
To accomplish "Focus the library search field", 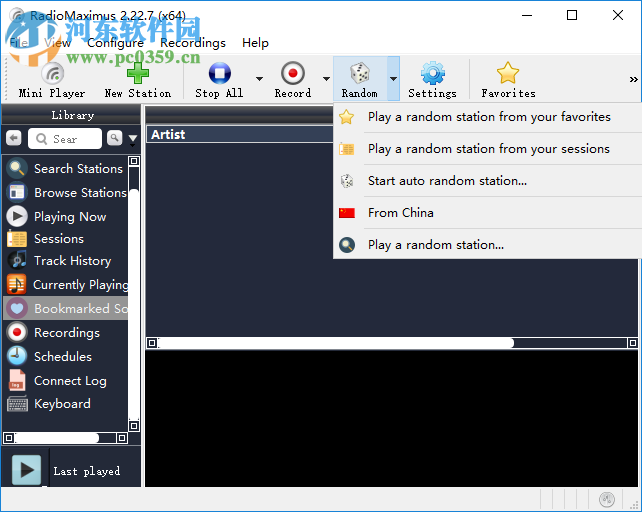I will (65, 139).
